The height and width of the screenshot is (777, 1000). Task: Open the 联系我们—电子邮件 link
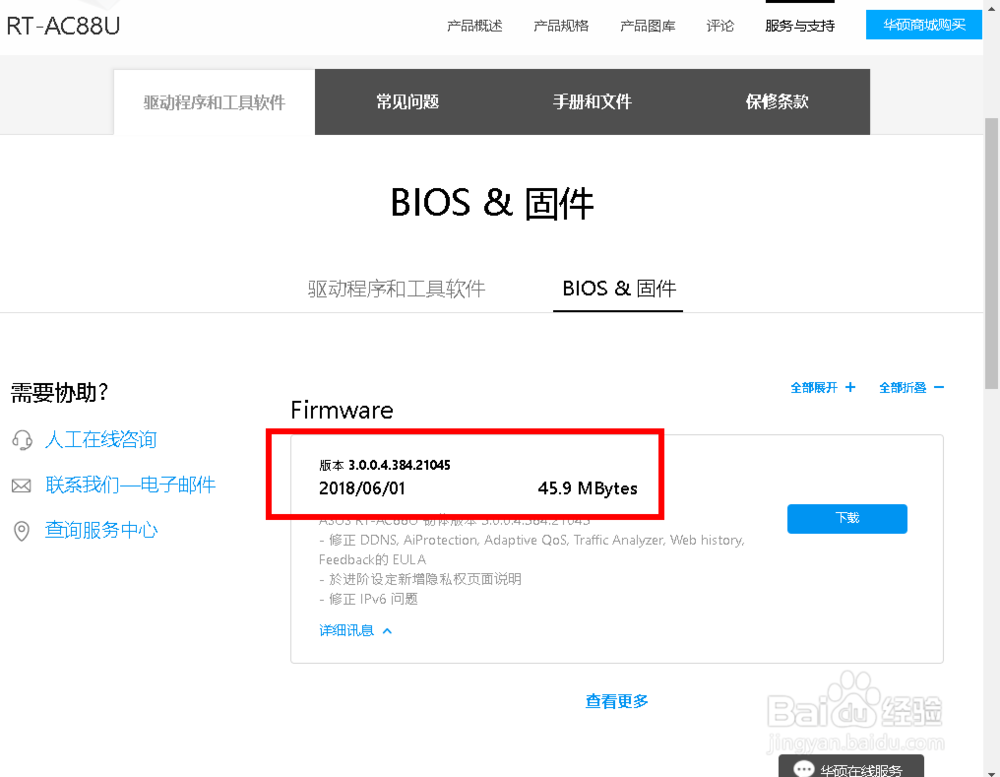[130, 485]
